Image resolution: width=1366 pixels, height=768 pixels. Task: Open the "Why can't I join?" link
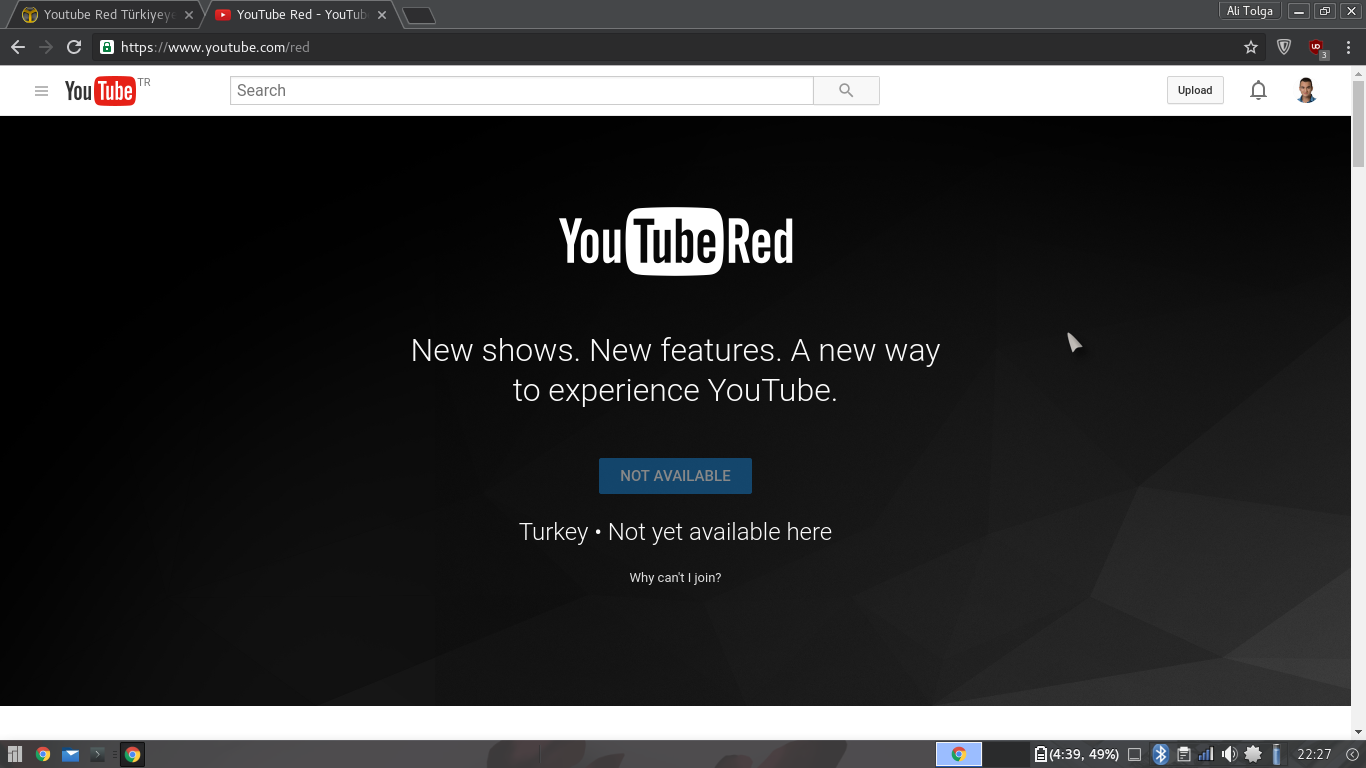coord(675,578)
